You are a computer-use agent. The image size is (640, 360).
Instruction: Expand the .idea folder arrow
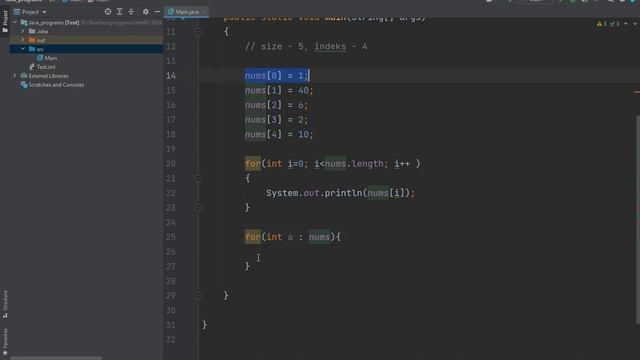coord(23,31)
